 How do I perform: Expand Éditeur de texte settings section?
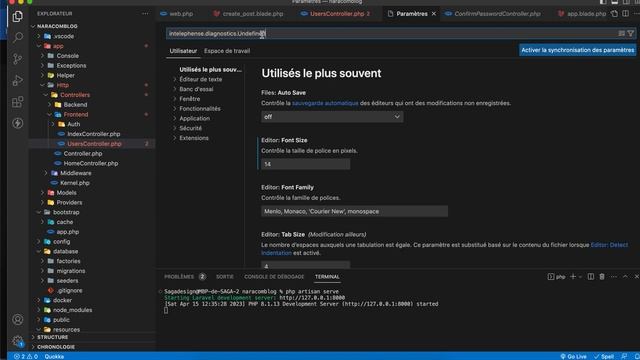(200, 79)
